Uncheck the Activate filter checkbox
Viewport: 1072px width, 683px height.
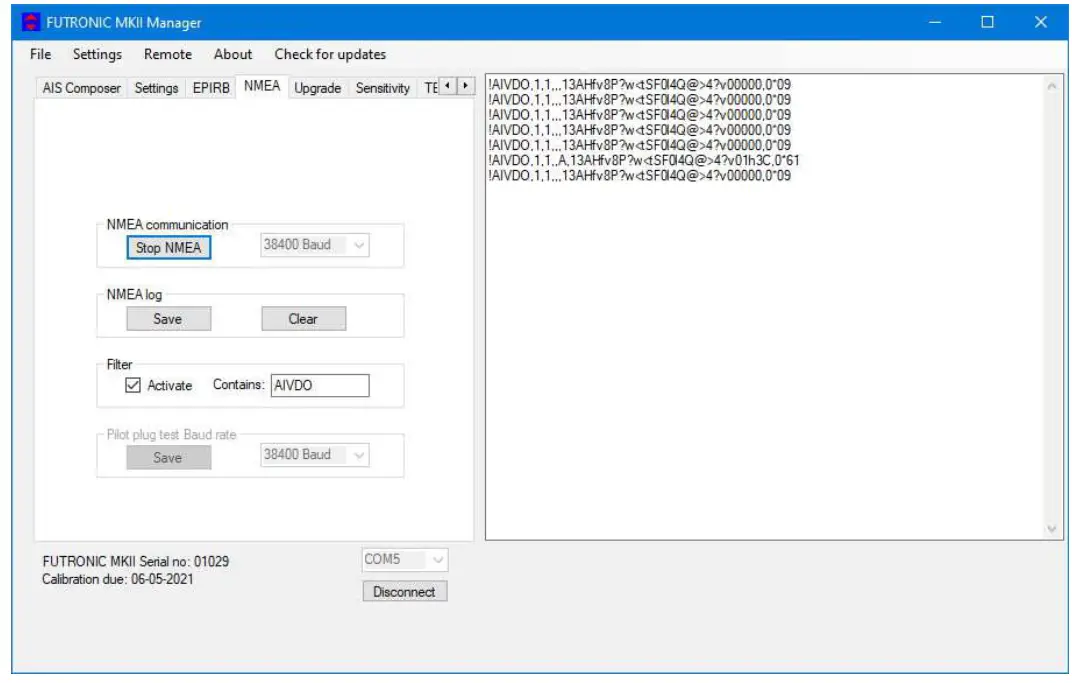click(133, 385)
